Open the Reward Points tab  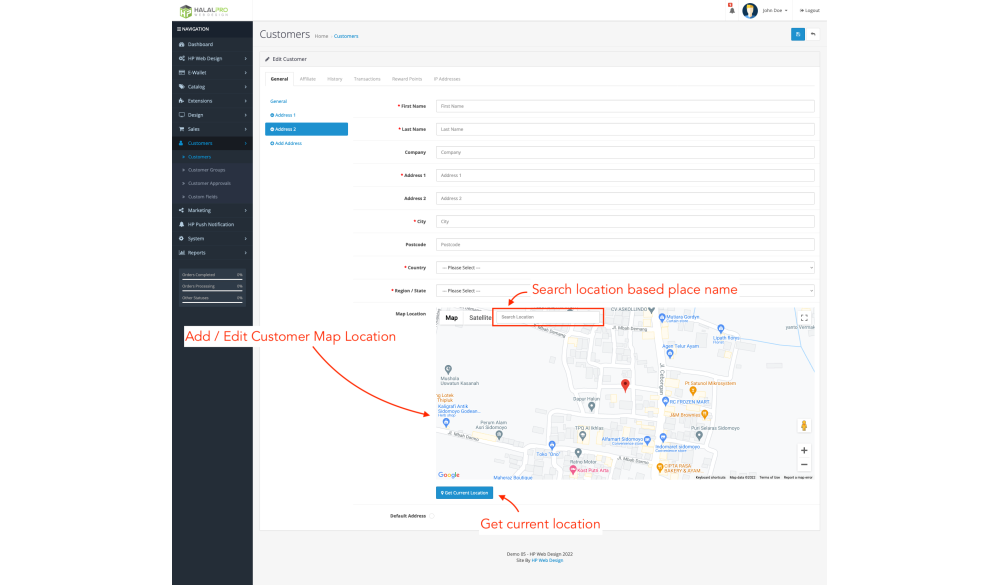407,78
